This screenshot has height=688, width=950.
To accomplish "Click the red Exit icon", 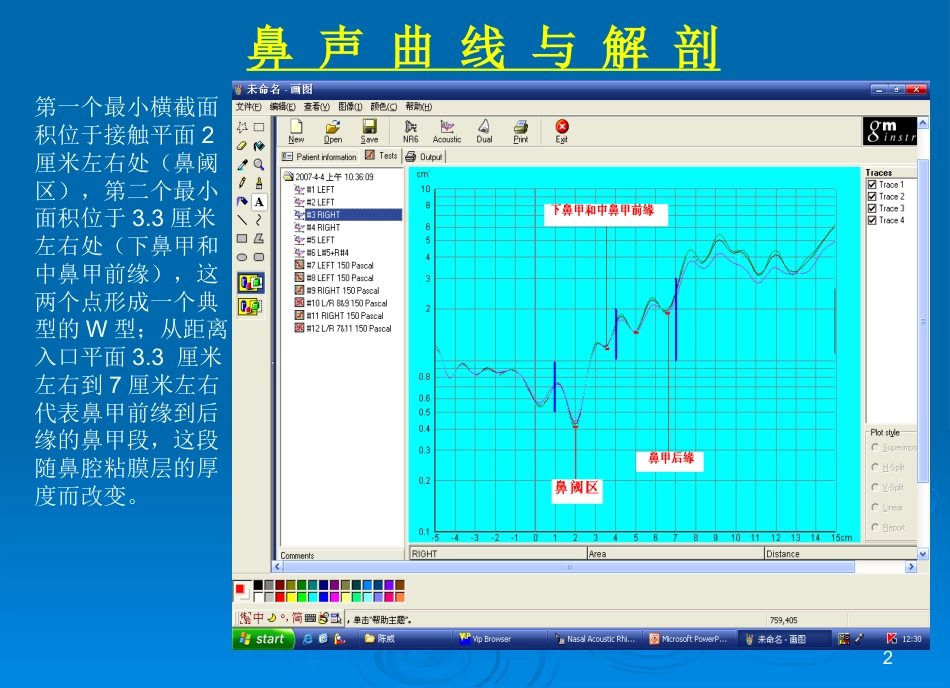I will [562, 126].
